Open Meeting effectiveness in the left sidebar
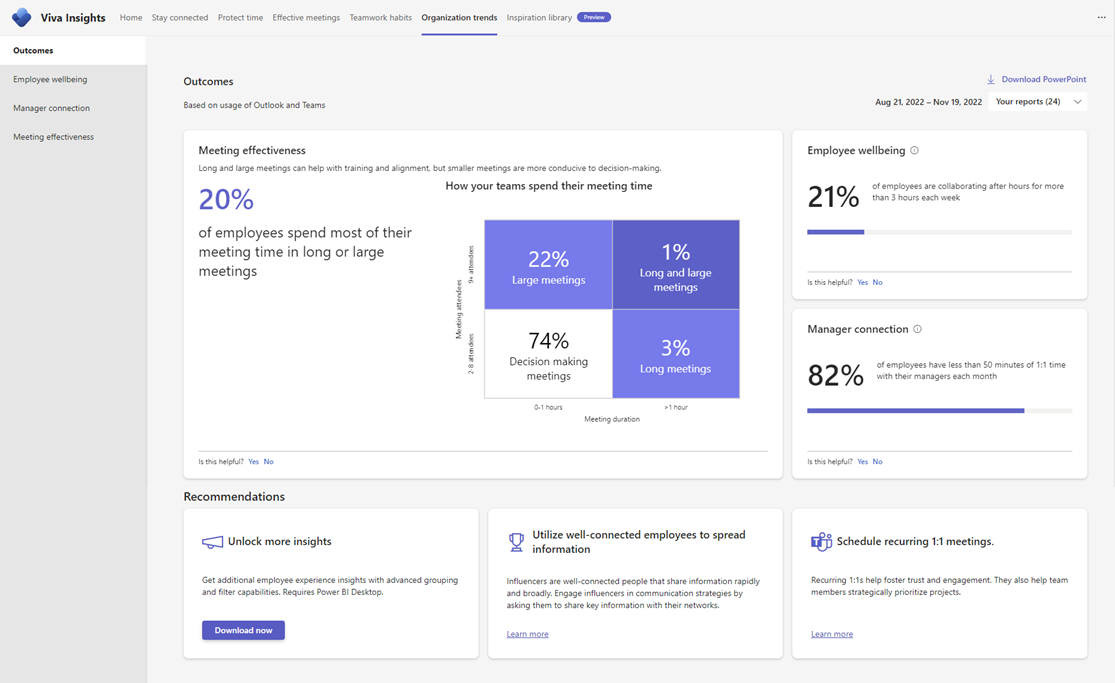Screen dimensions: 1115x683 click(73, 137)
